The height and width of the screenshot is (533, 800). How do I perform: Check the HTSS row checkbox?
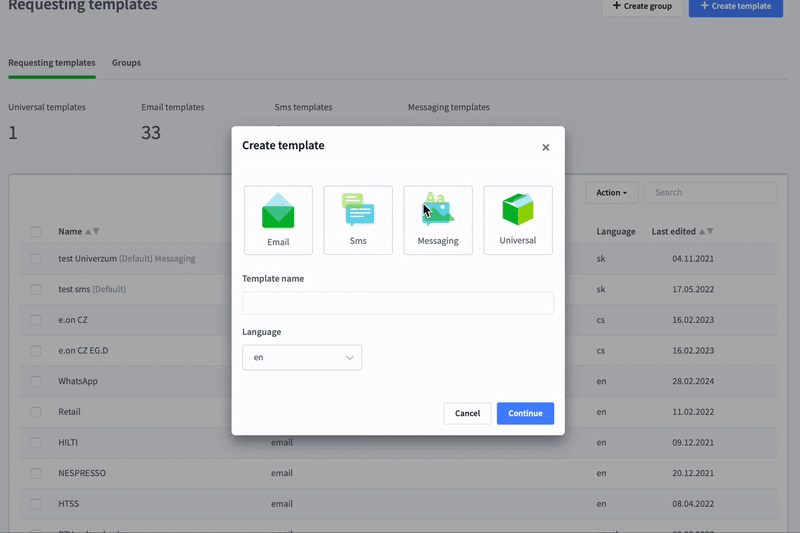[x=36, y=503]
